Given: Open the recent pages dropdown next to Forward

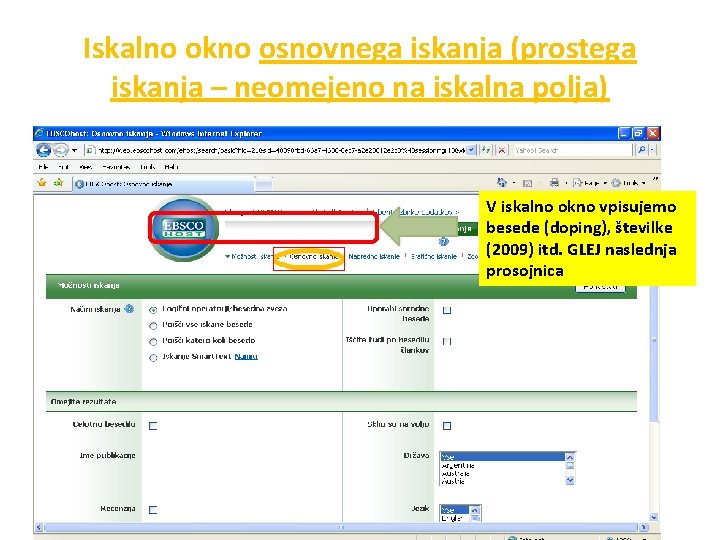Looking at the screenshot, I should (x=74, y=150).
